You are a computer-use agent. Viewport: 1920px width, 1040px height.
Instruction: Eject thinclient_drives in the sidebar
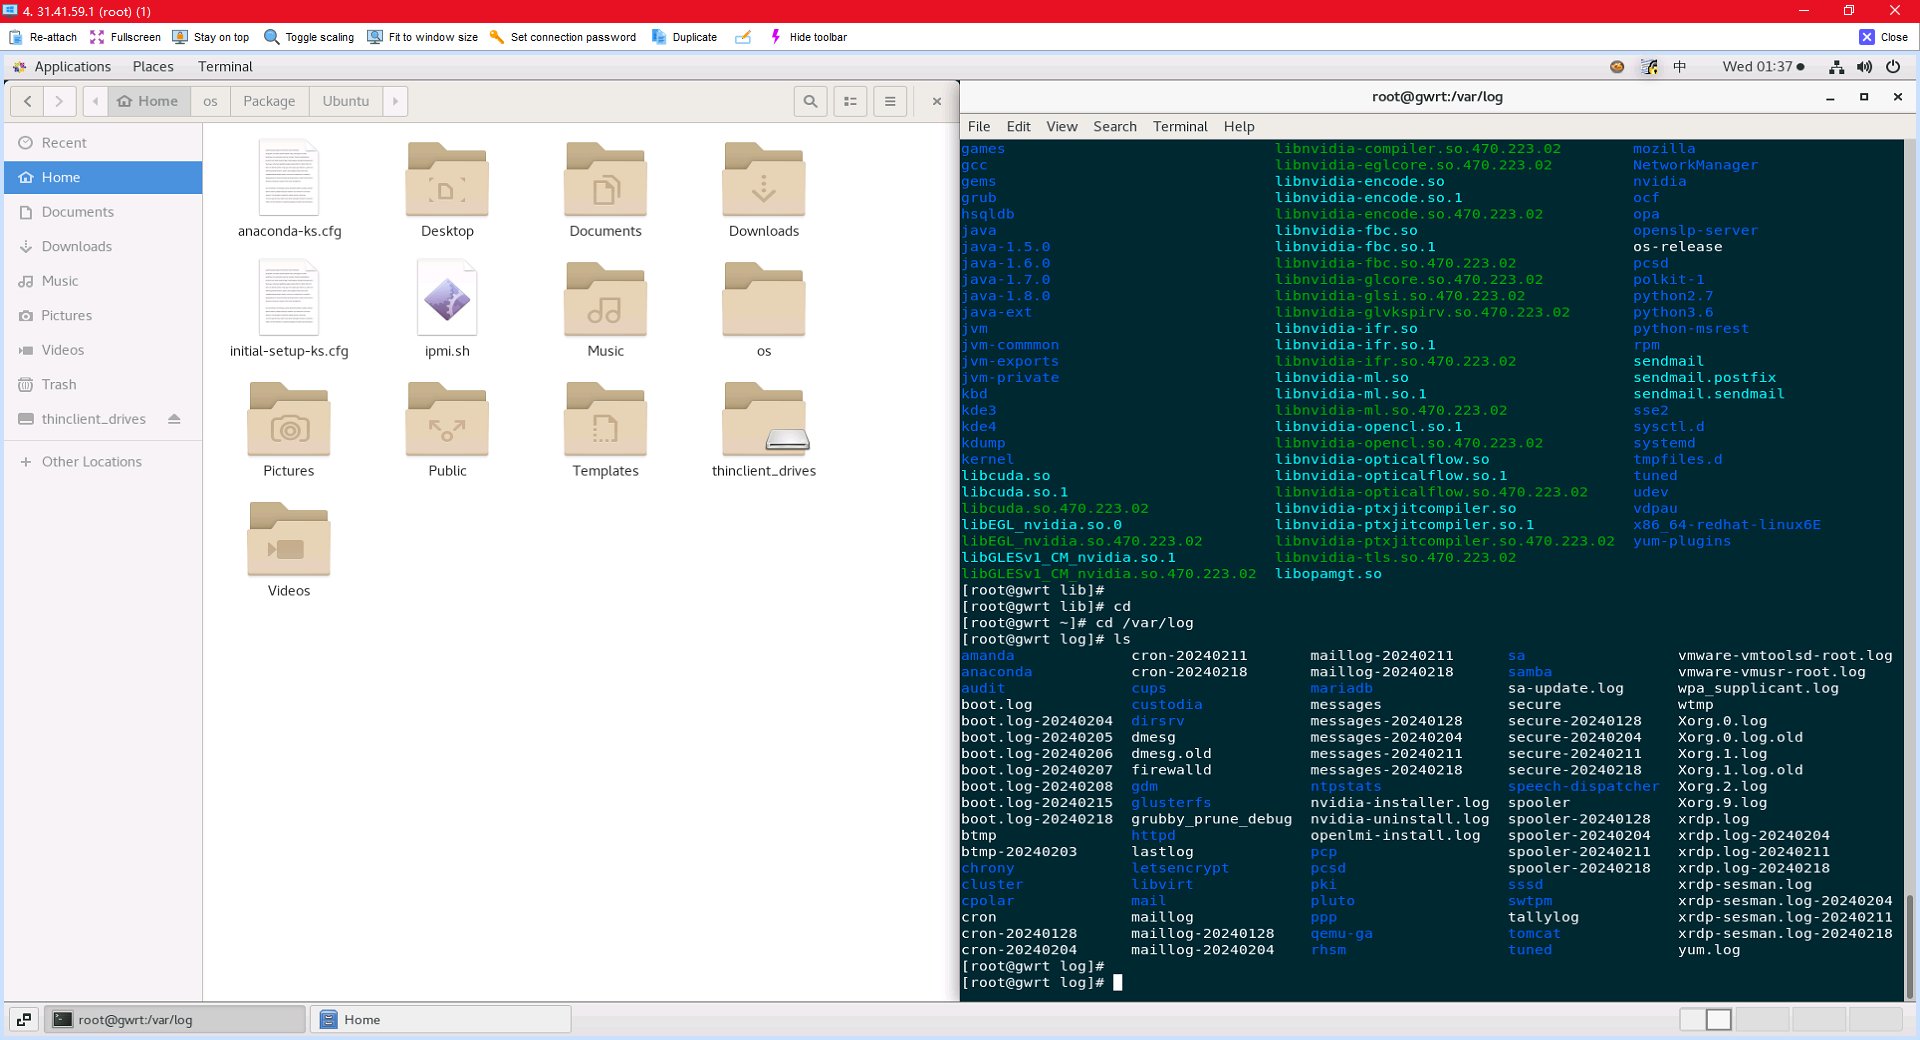pos(175,419)
